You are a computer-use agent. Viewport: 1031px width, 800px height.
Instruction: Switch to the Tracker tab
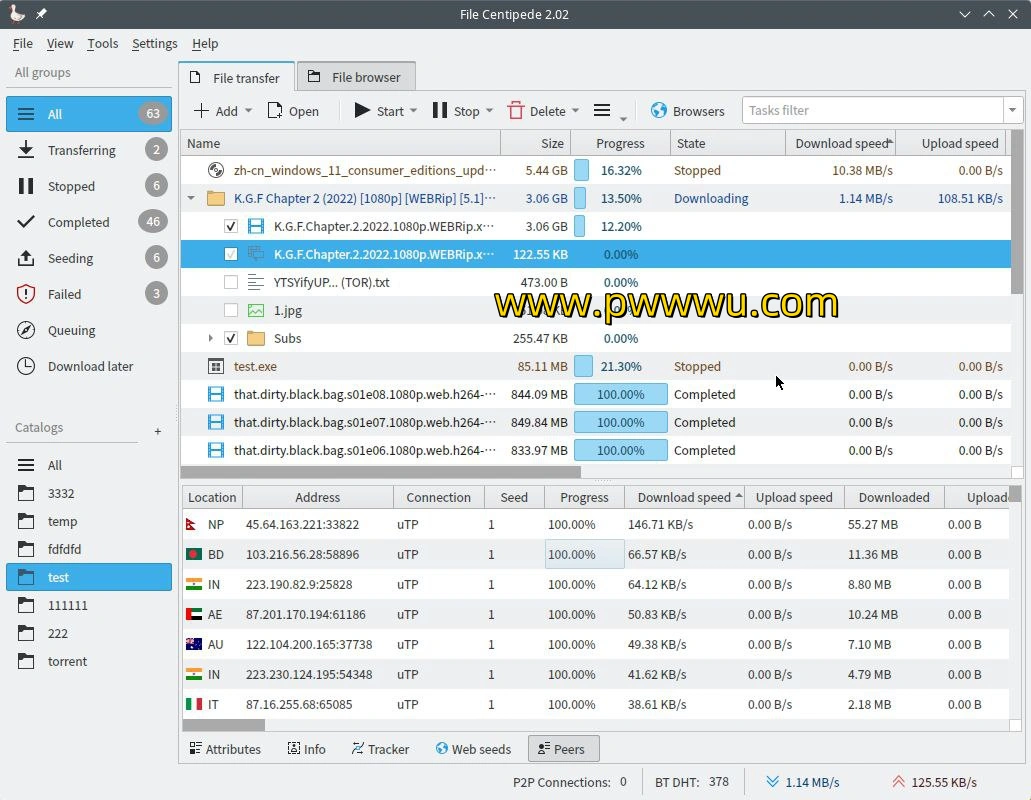[x=380, y=749]
